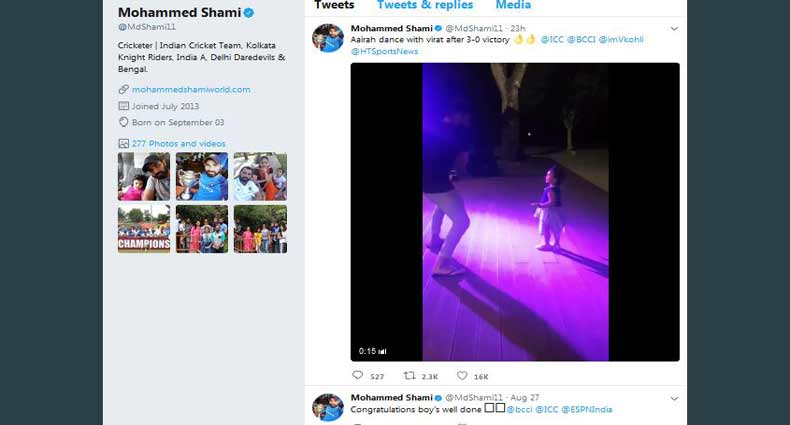The width and height of the screenshot is (790, 425).
Task: Click the profile avatar on the Aug 27 tweet
Action: (327, 407)
